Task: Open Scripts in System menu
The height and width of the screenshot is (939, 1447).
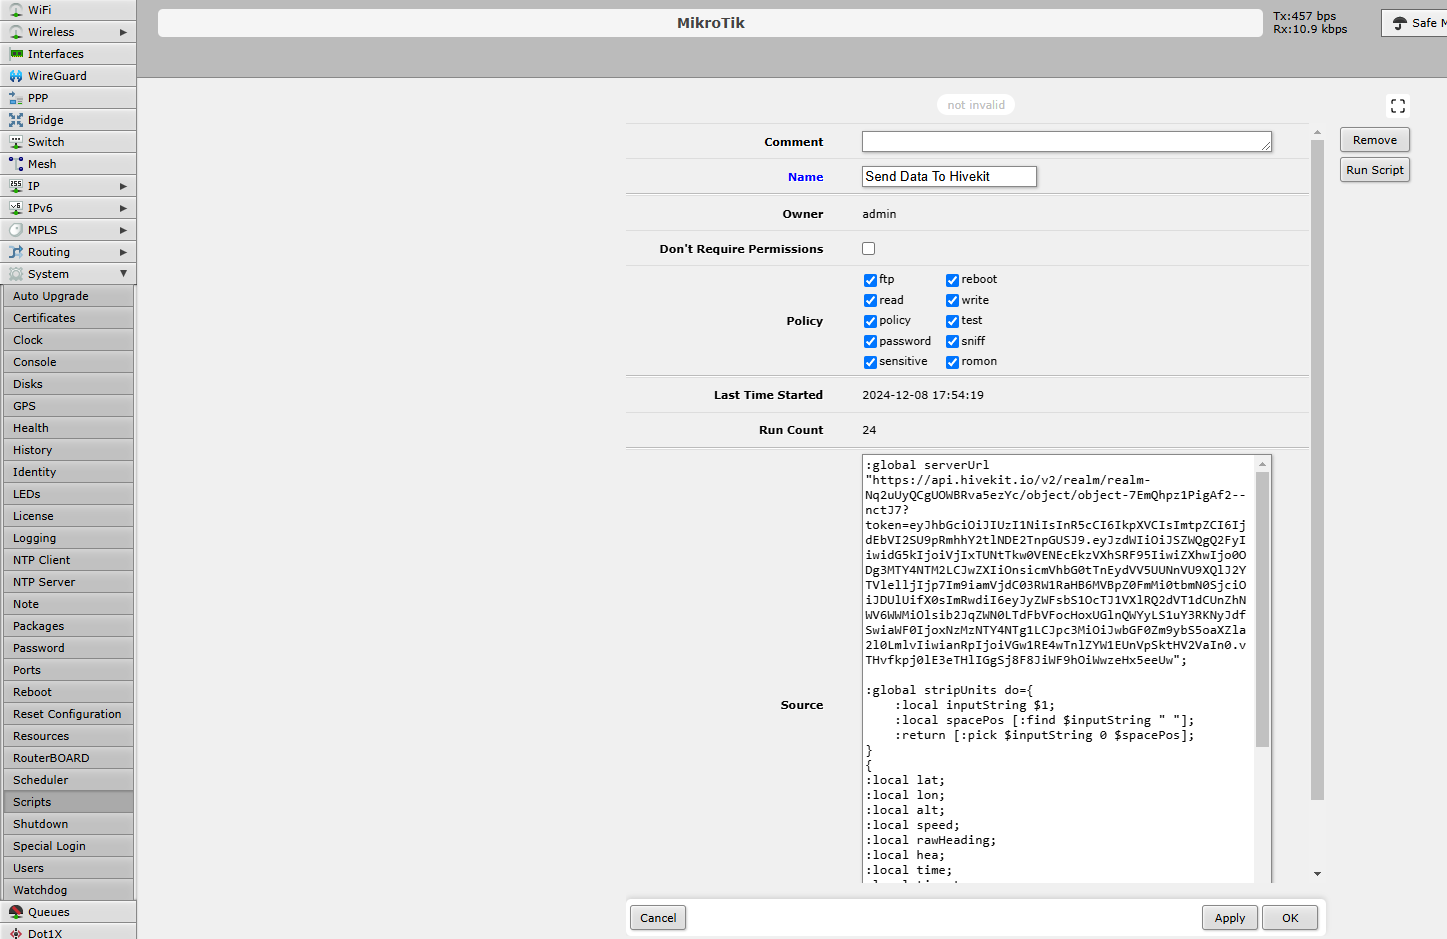Action: coord(68,802)
